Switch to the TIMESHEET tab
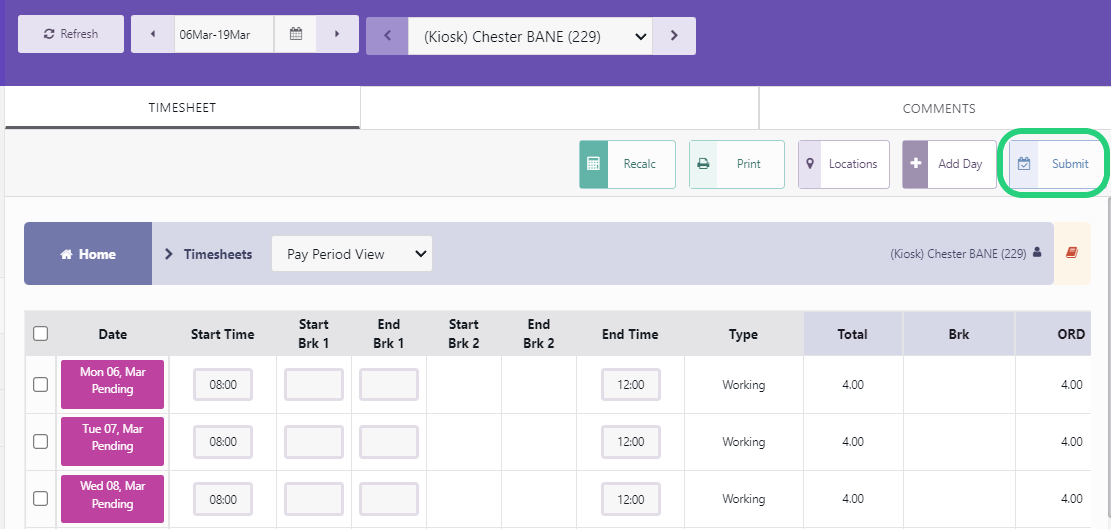Screen dimensions: 1111x529 [182, 108]
